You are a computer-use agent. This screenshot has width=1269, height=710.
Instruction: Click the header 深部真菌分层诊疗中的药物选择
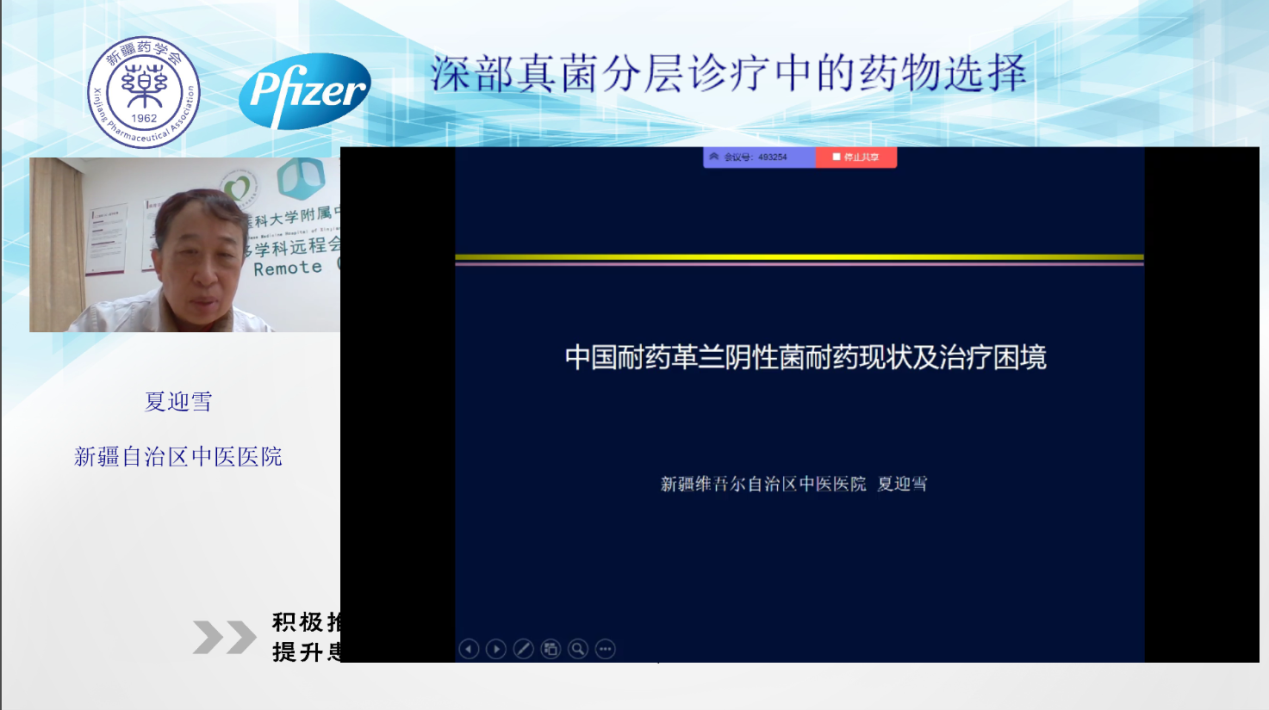click(x=729, y=74)
